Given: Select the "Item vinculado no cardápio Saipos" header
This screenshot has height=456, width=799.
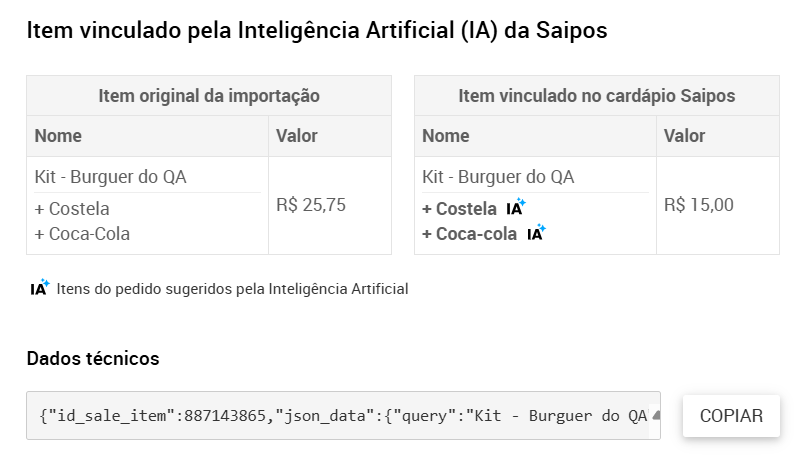Looking at the screenshot, I should pos(596,96).
